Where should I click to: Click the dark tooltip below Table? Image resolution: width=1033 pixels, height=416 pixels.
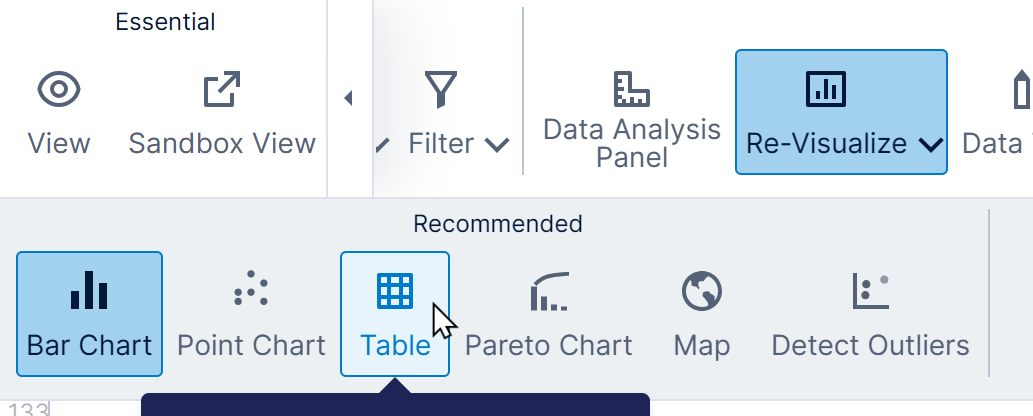395,405
